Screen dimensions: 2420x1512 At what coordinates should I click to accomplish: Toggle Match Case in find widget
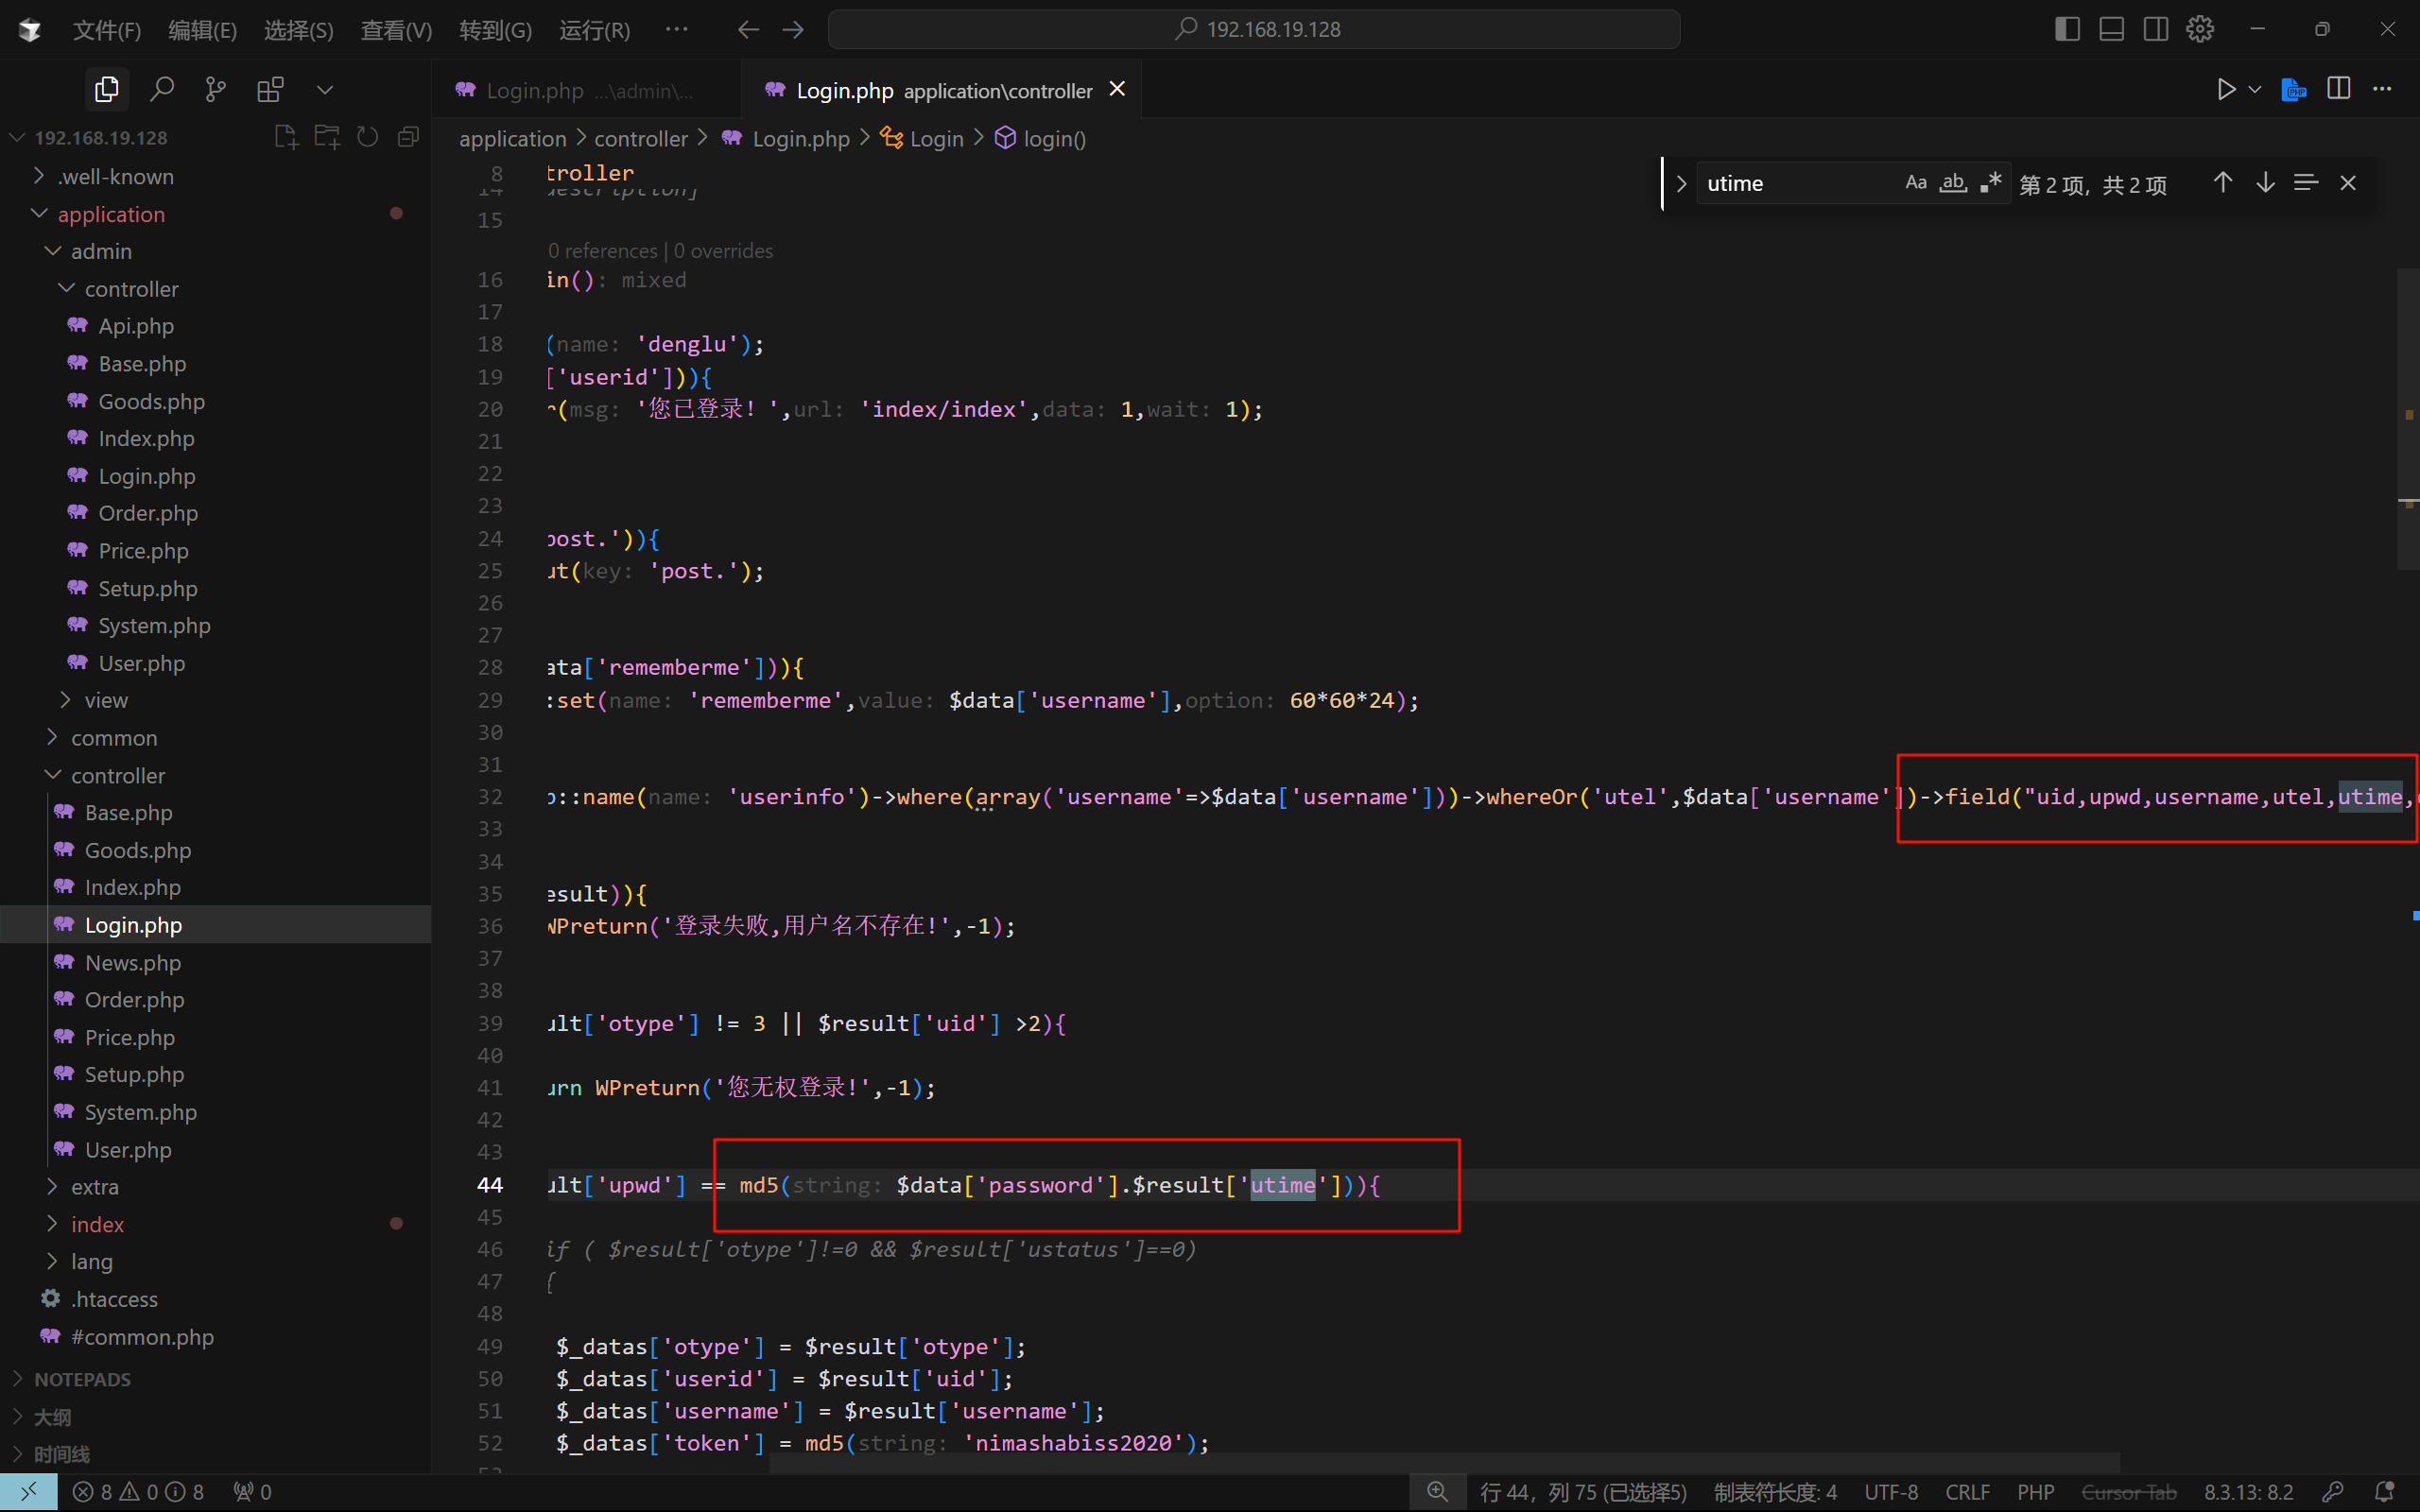(1915, 183)
